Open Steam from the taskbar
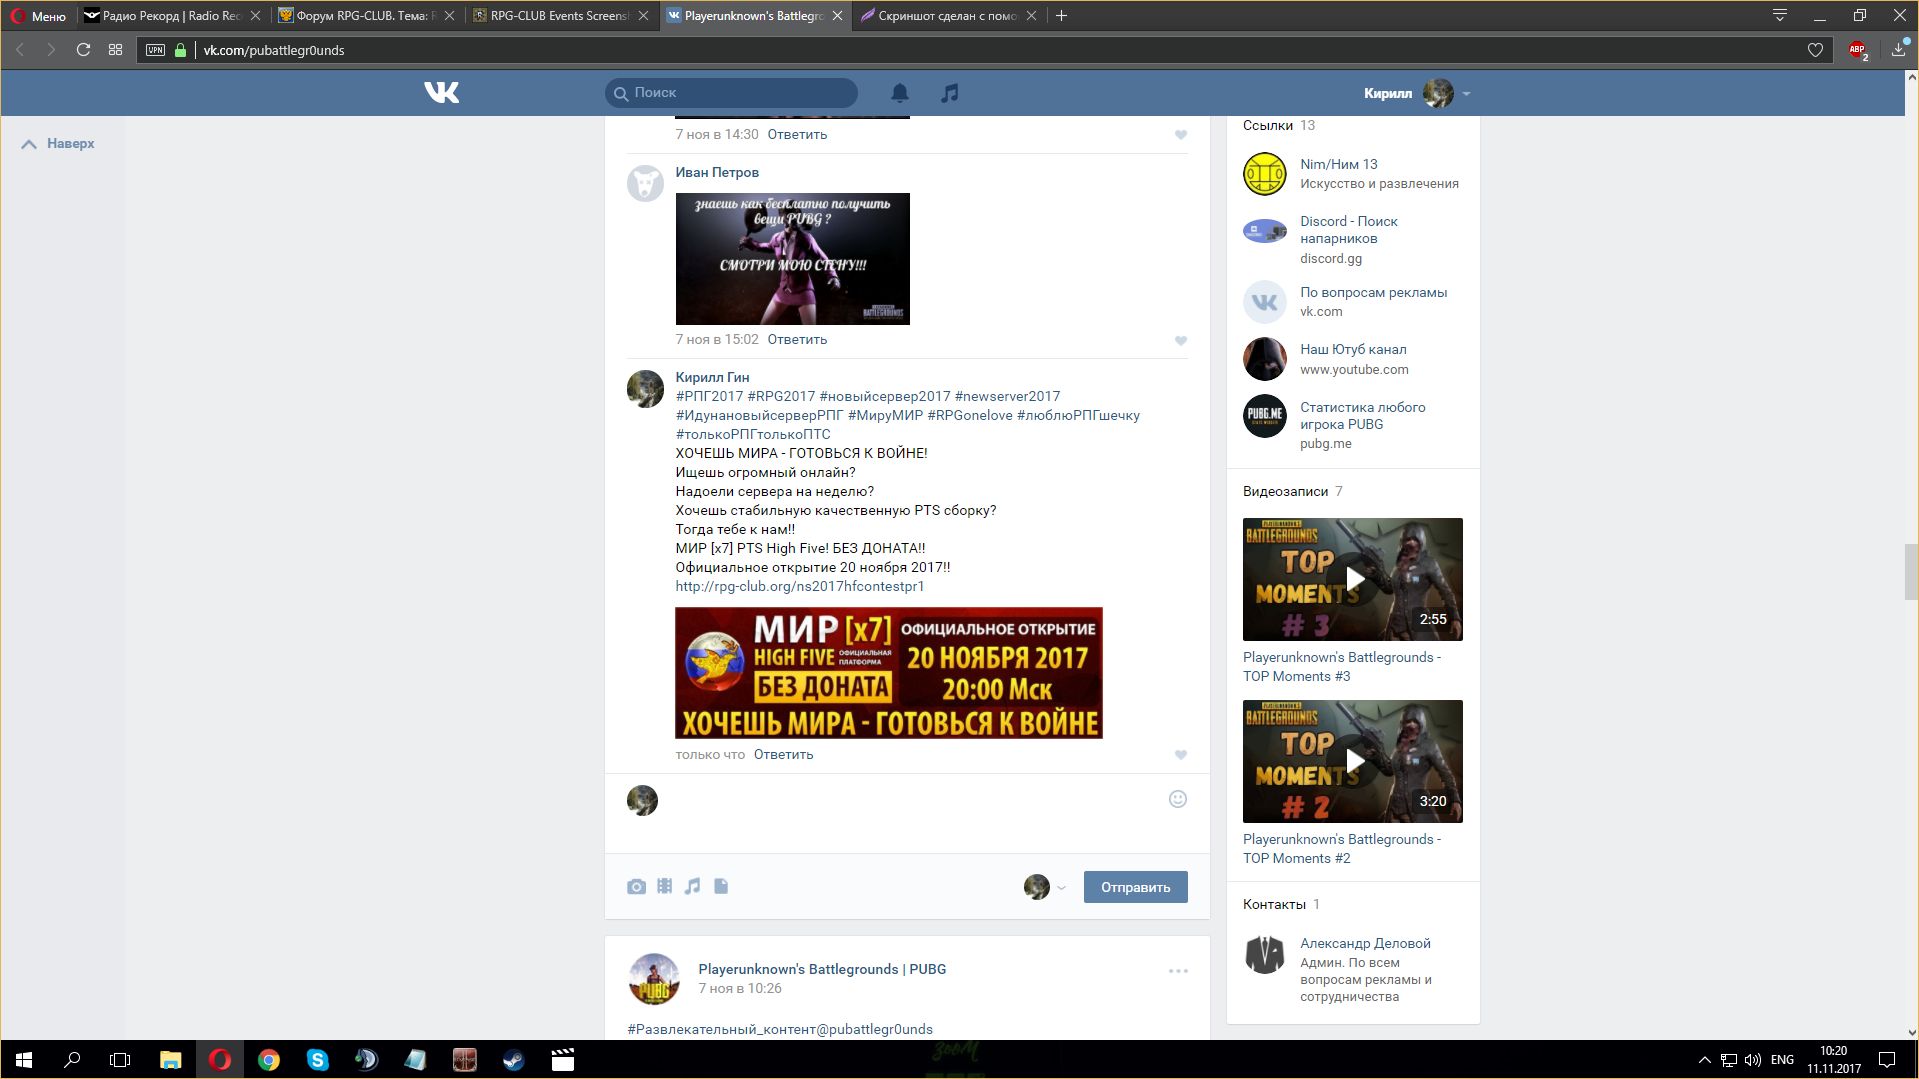 (x=513, y=1060)
